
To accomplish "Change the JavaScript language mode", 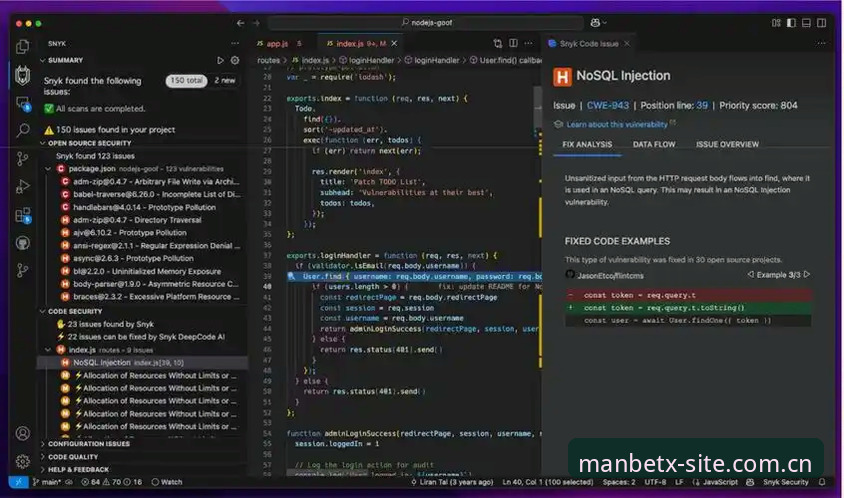I will [x=720, y=482].
